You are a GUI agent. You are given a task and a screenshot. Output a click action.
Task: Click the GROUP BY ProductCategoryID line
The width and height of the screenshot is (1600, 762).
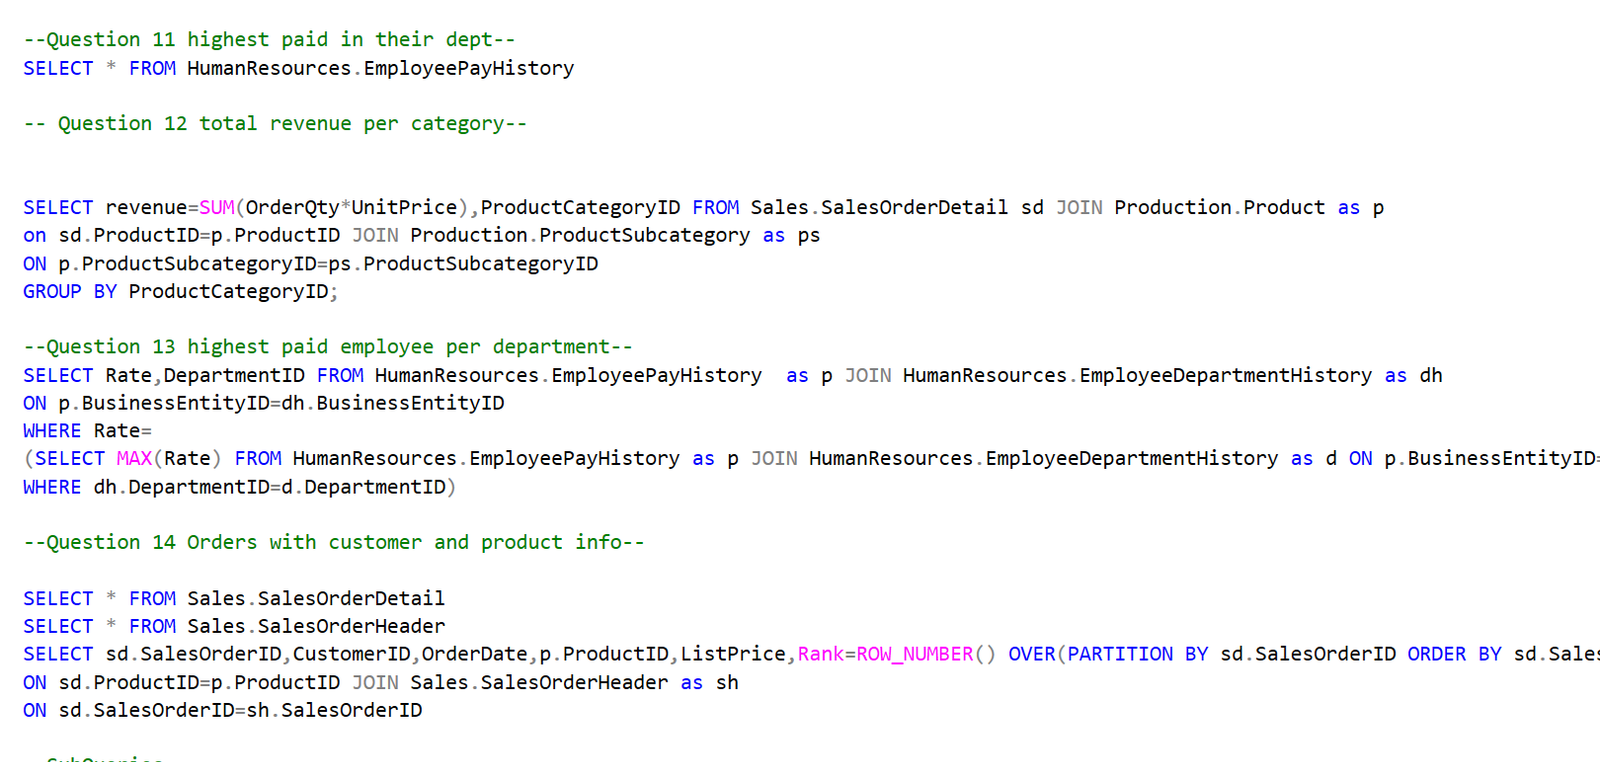coord(180,292)
